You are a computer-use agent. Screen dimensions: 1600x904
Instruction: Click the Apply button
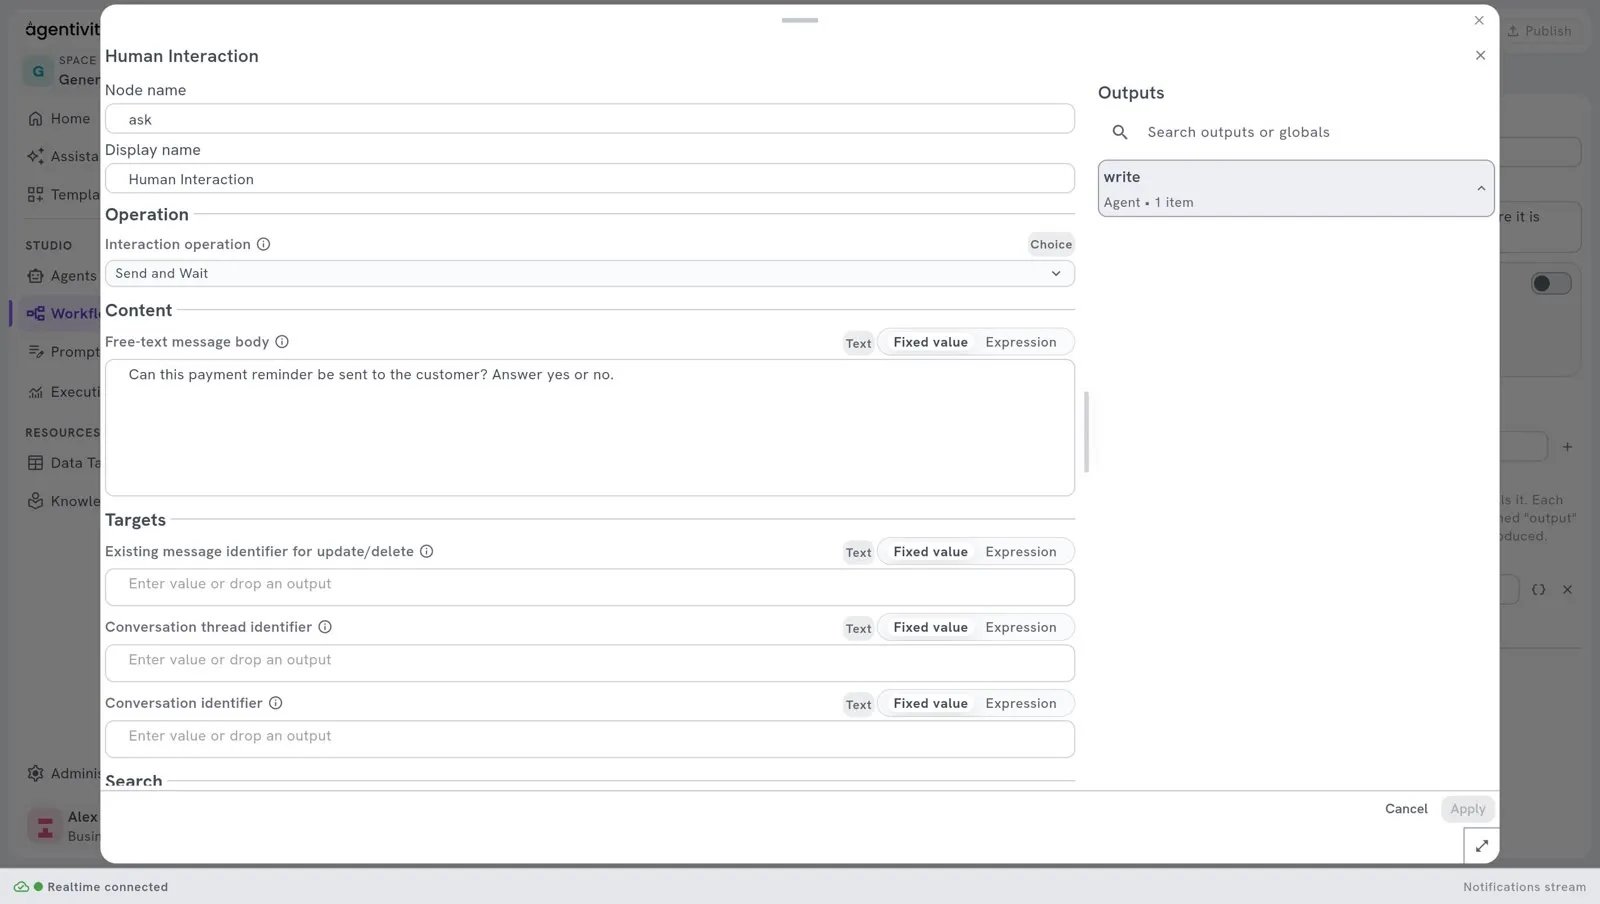click(x=1467, y=809)
